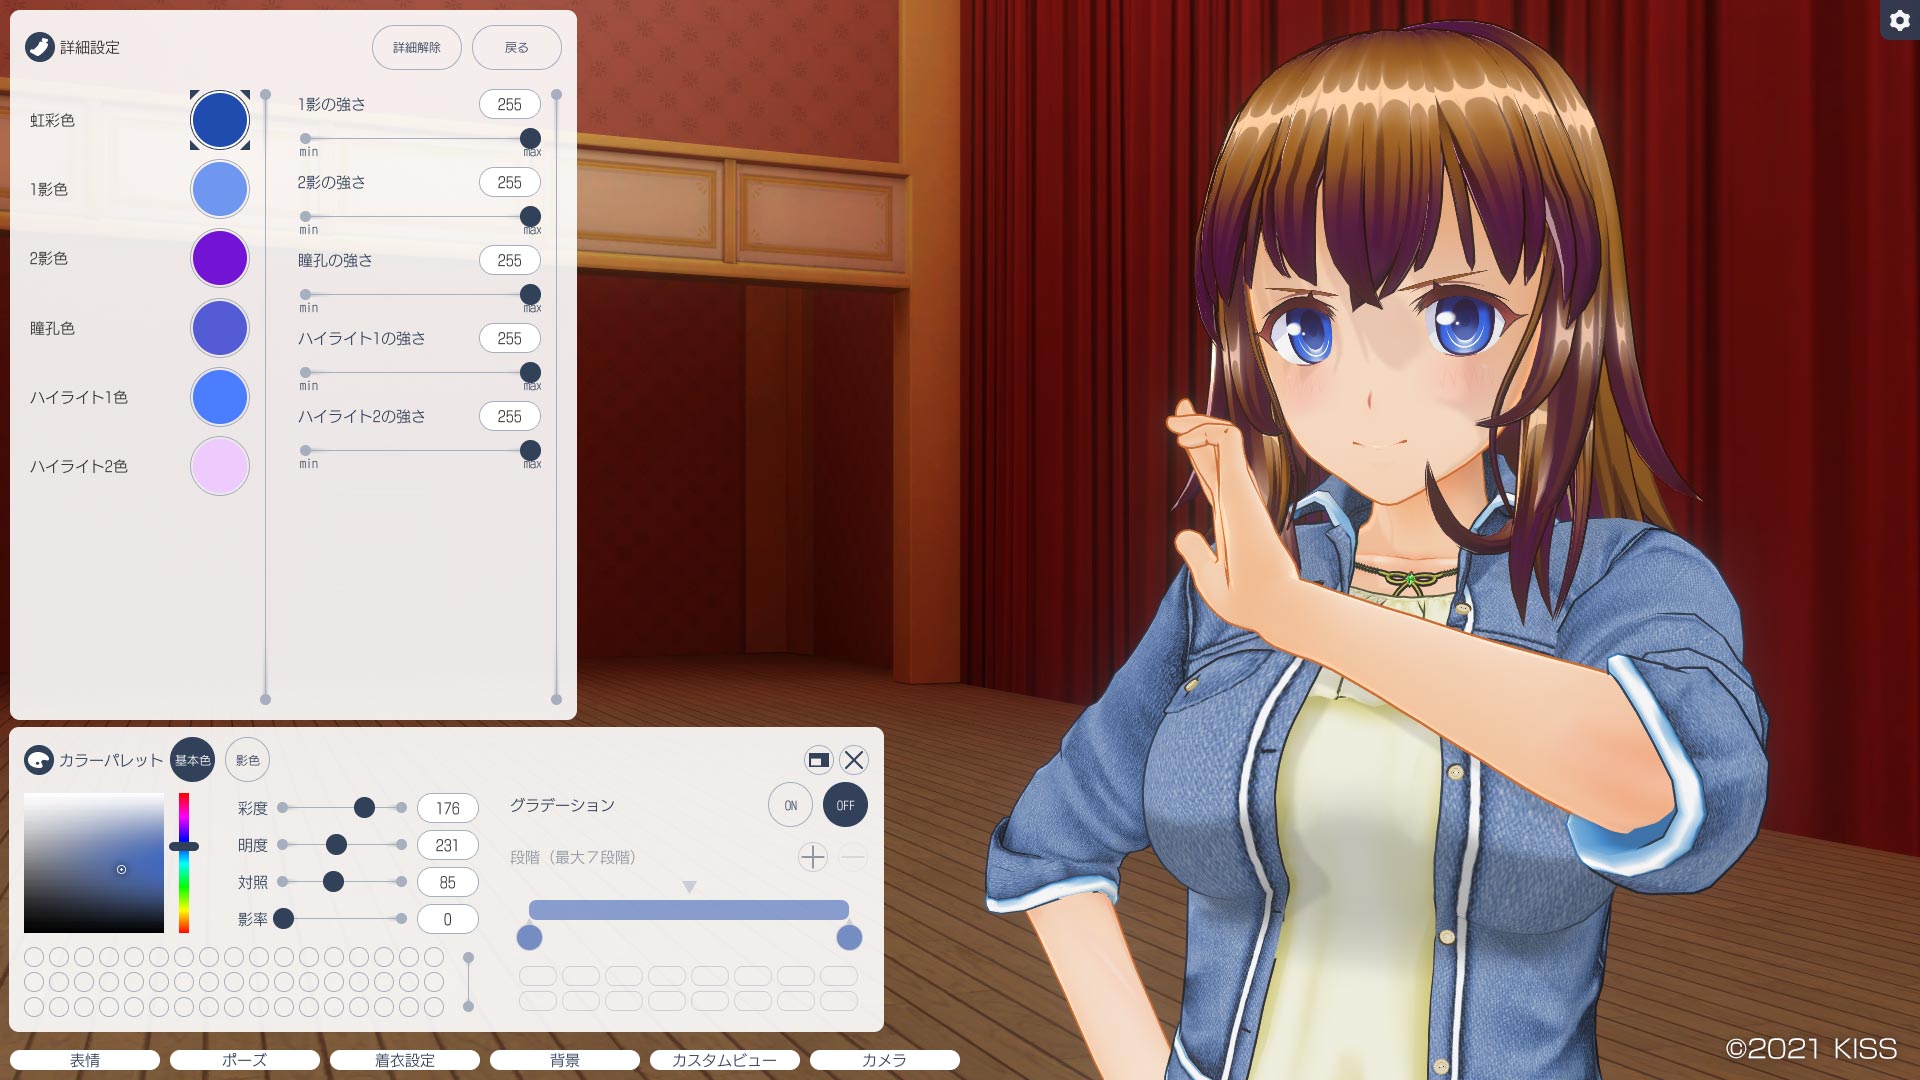Open the 表情 menu
This screenshot has width=1920, height=1080.
point(85,1060)
